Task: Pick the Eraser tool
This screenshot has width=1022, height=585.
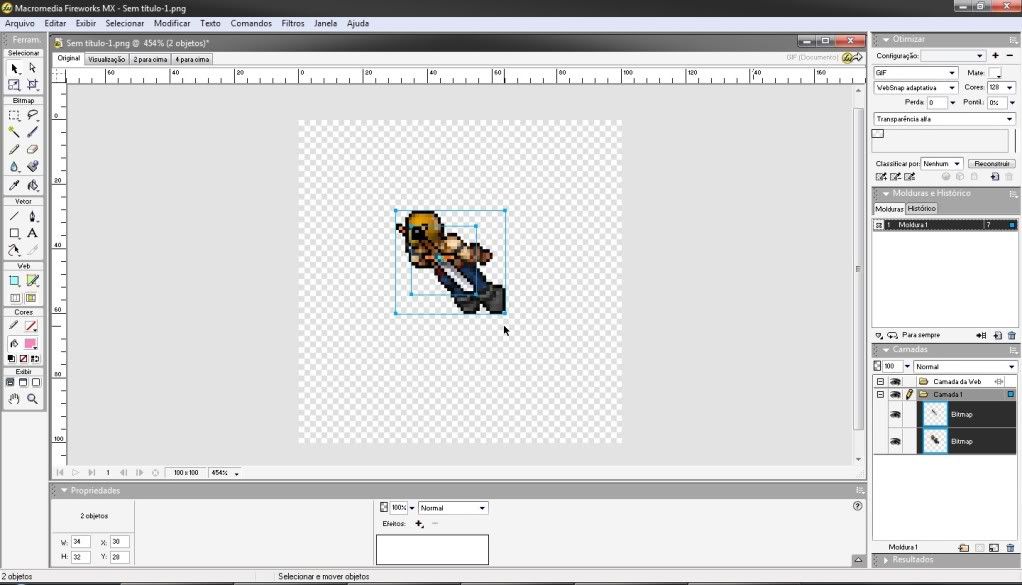Action: click(x=32, y=149)
